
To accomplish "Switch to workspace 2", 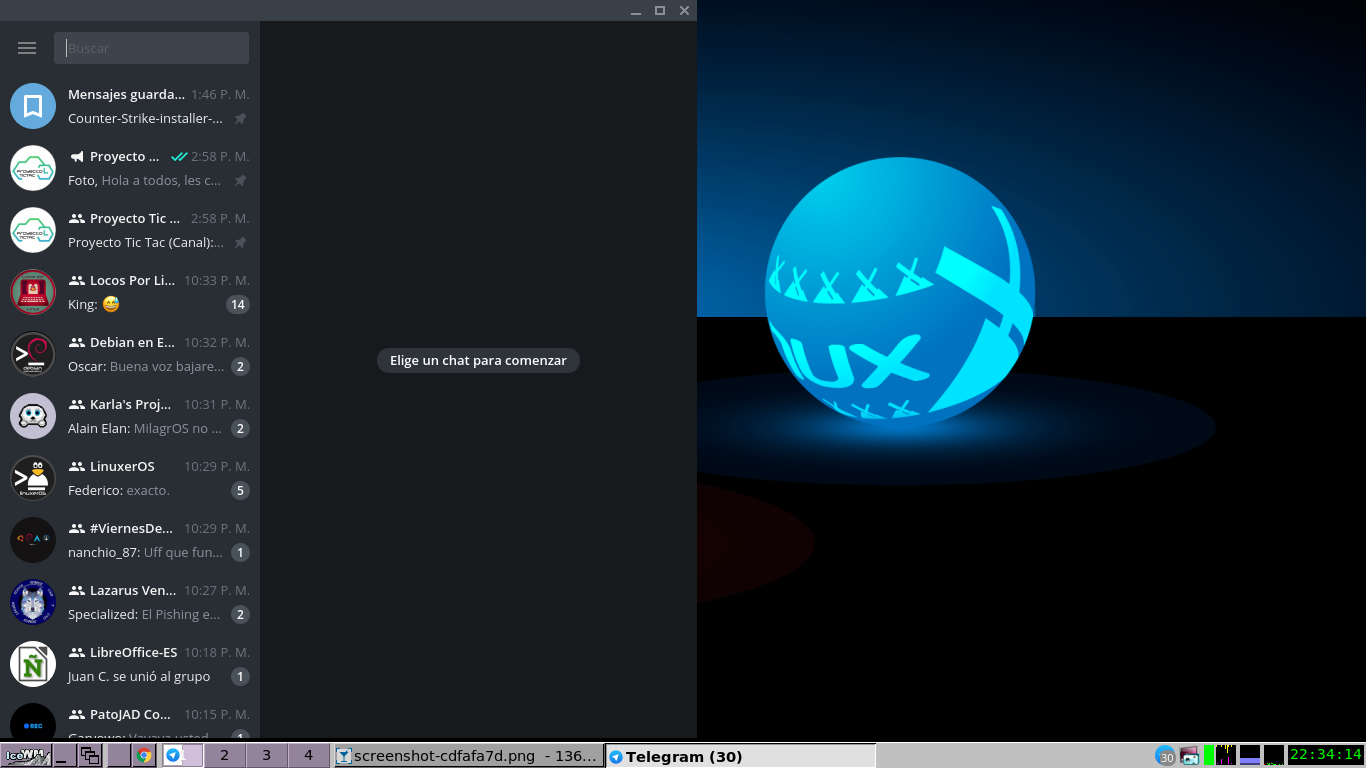I will (225, 756).
